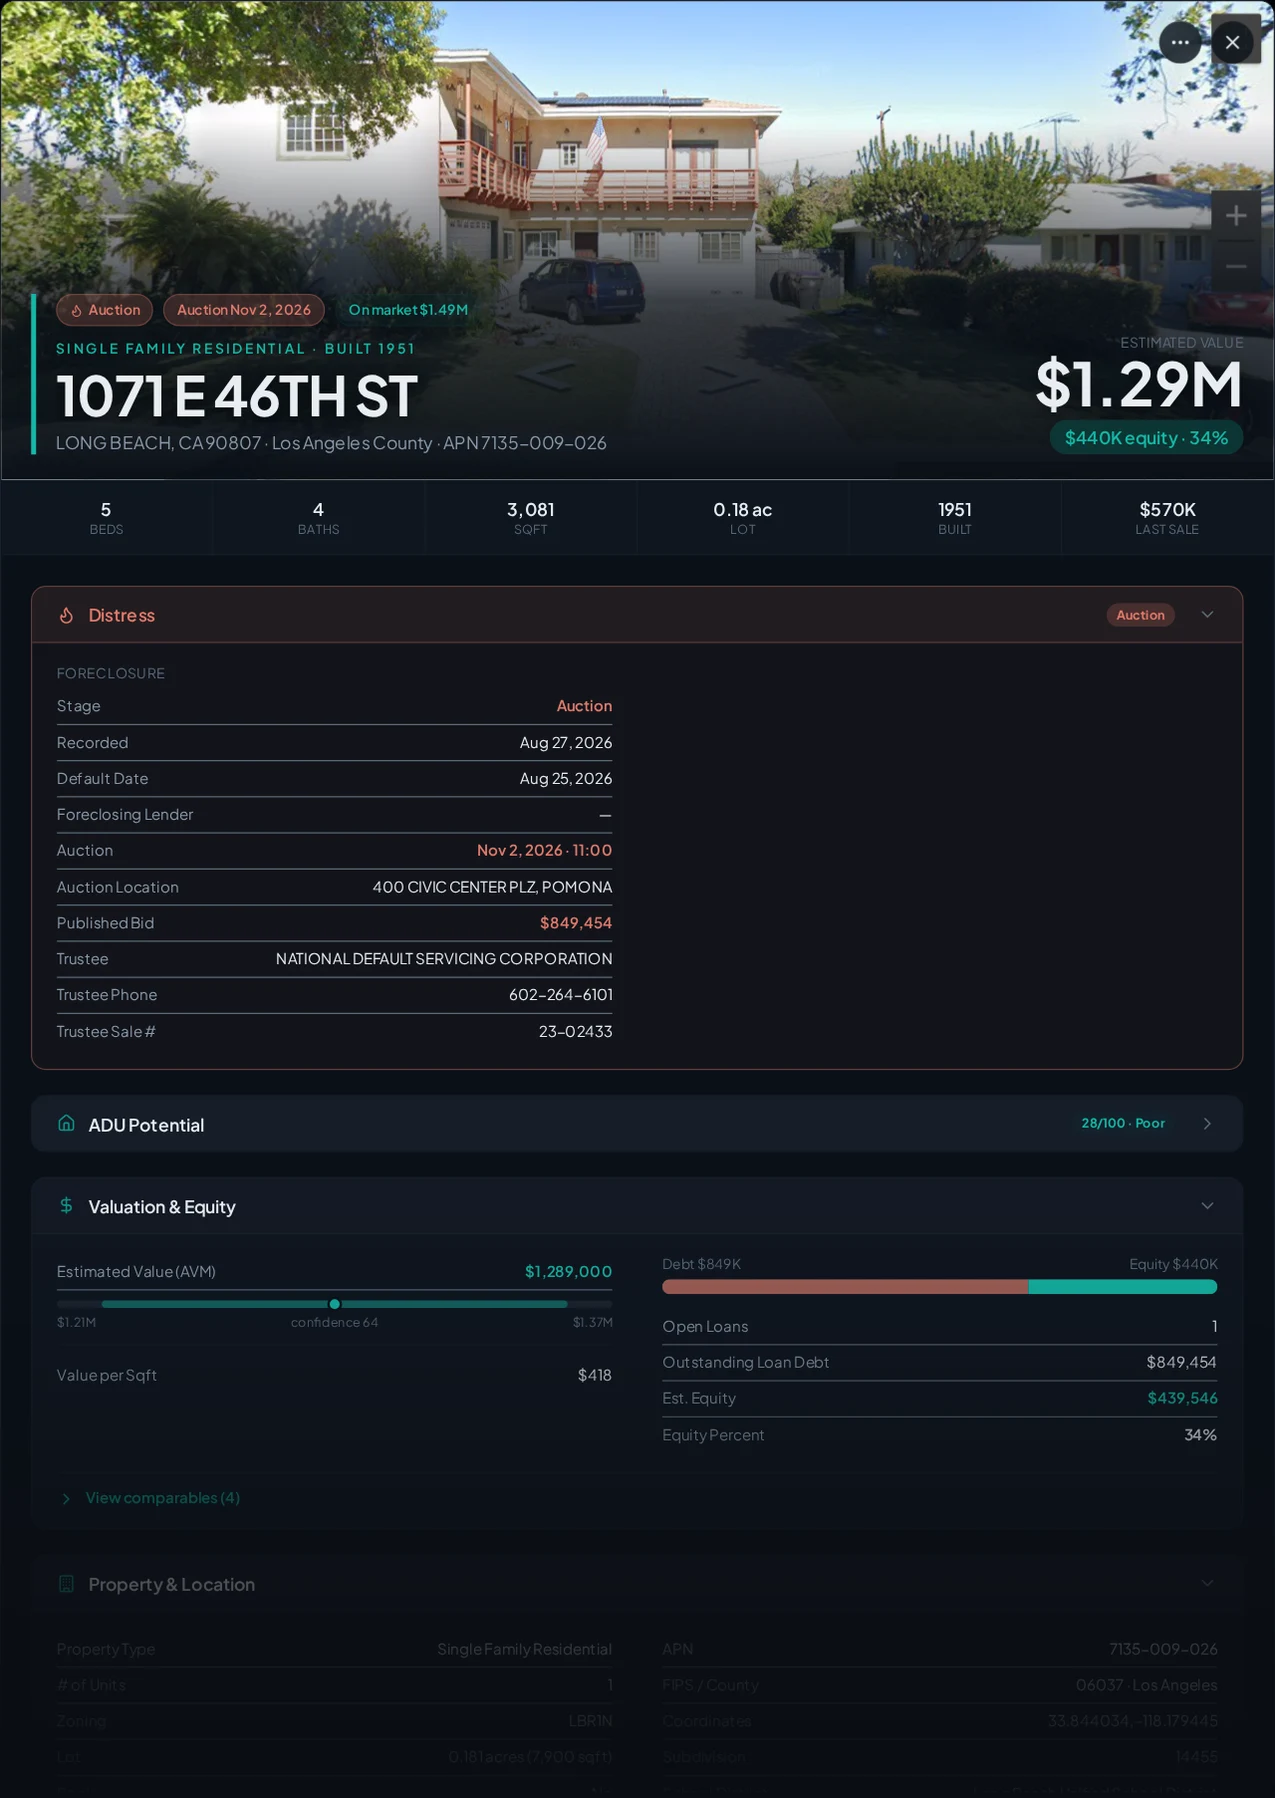Click the 0.18 ac LOT stat

(x=742, y=518)
